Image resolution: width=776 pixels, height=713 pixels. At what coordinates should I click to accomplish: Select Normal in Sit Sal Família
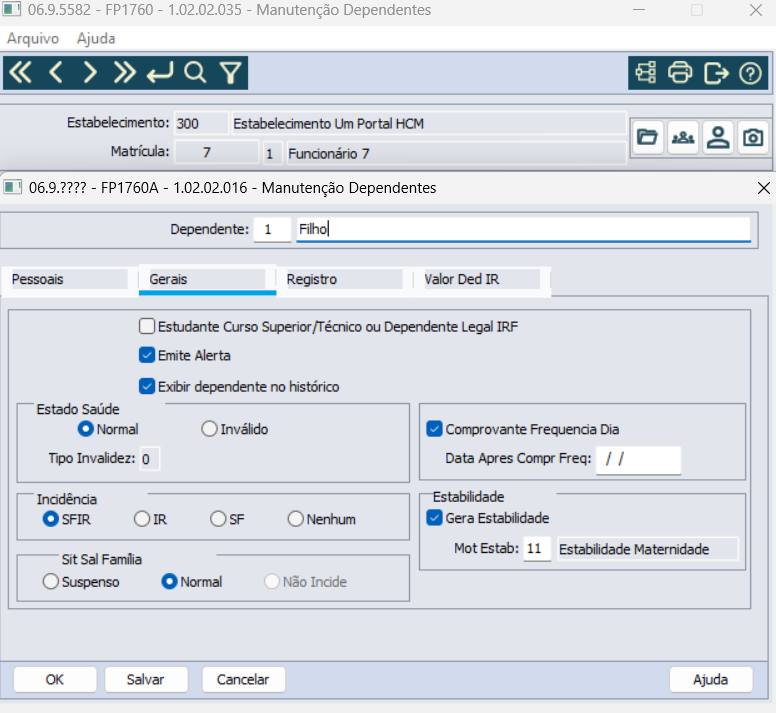[x=169, y=581]
